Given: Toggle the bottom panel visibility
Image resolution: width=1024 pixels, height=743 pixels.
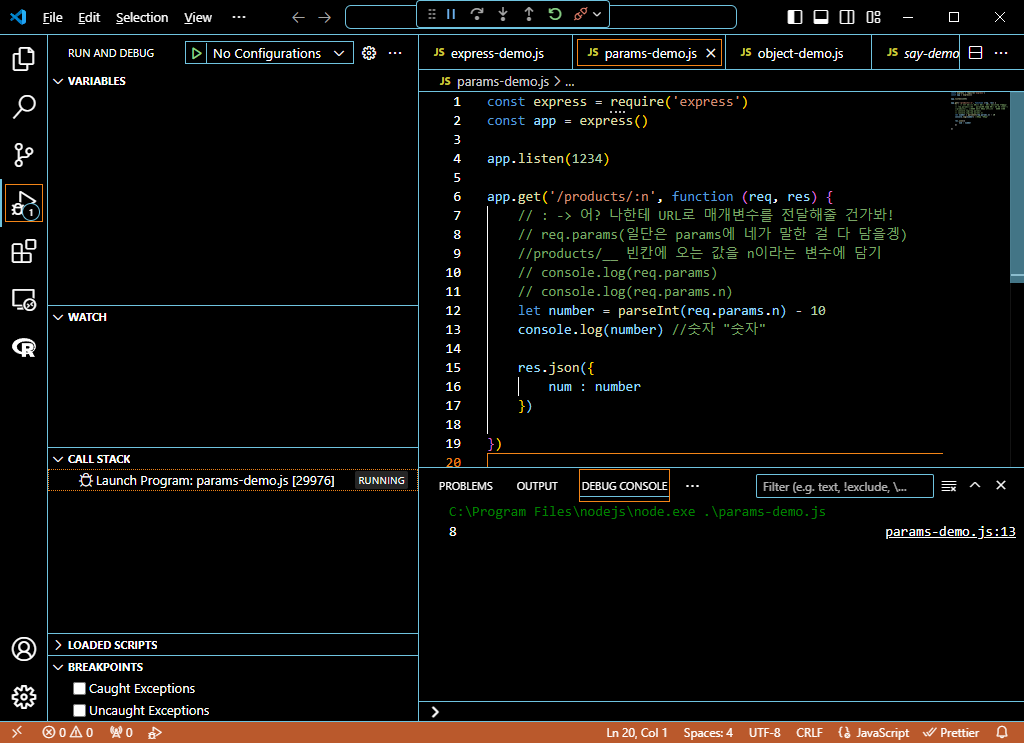Looking at the screenshot, I should tap(821, 17).
